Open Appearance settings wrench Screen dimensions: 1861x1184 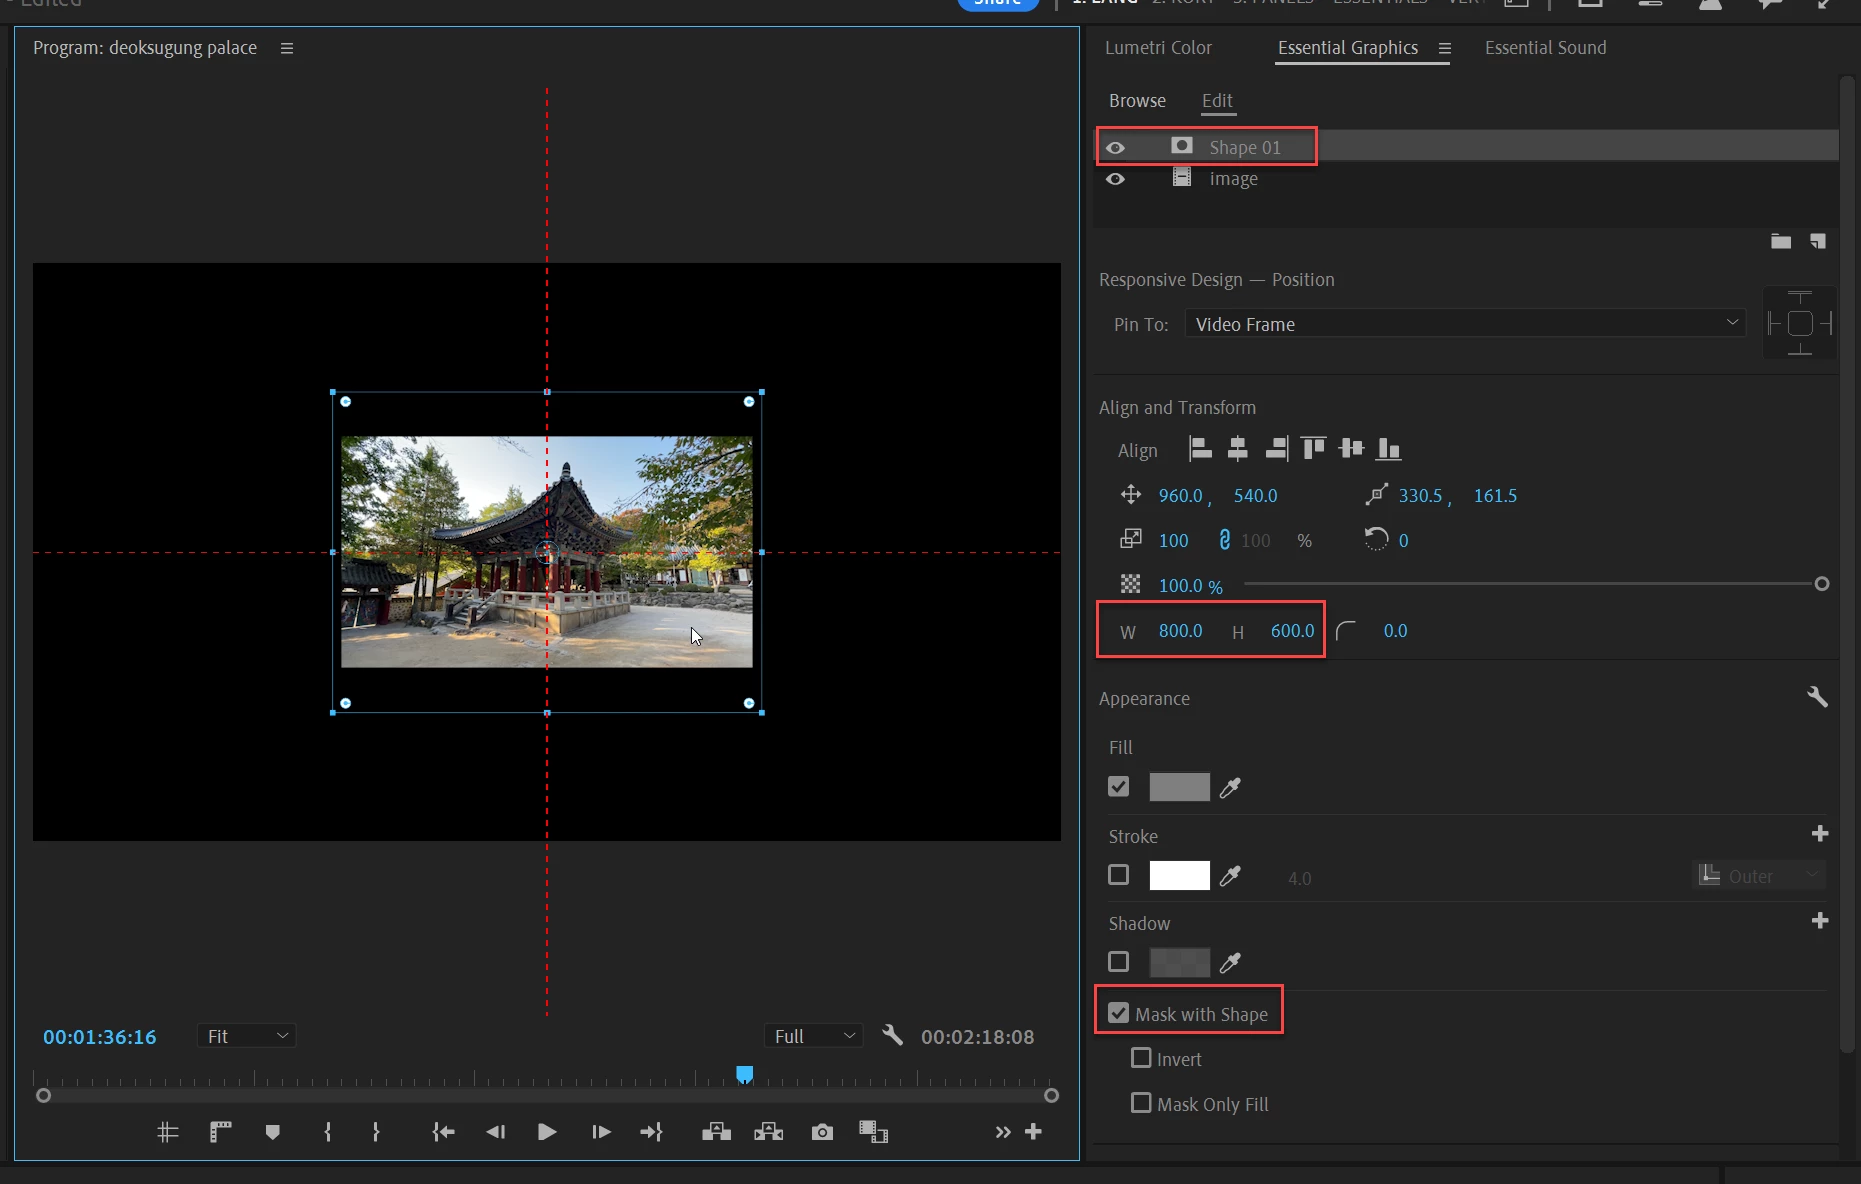pyautogui.click(x=1817, y=697)
